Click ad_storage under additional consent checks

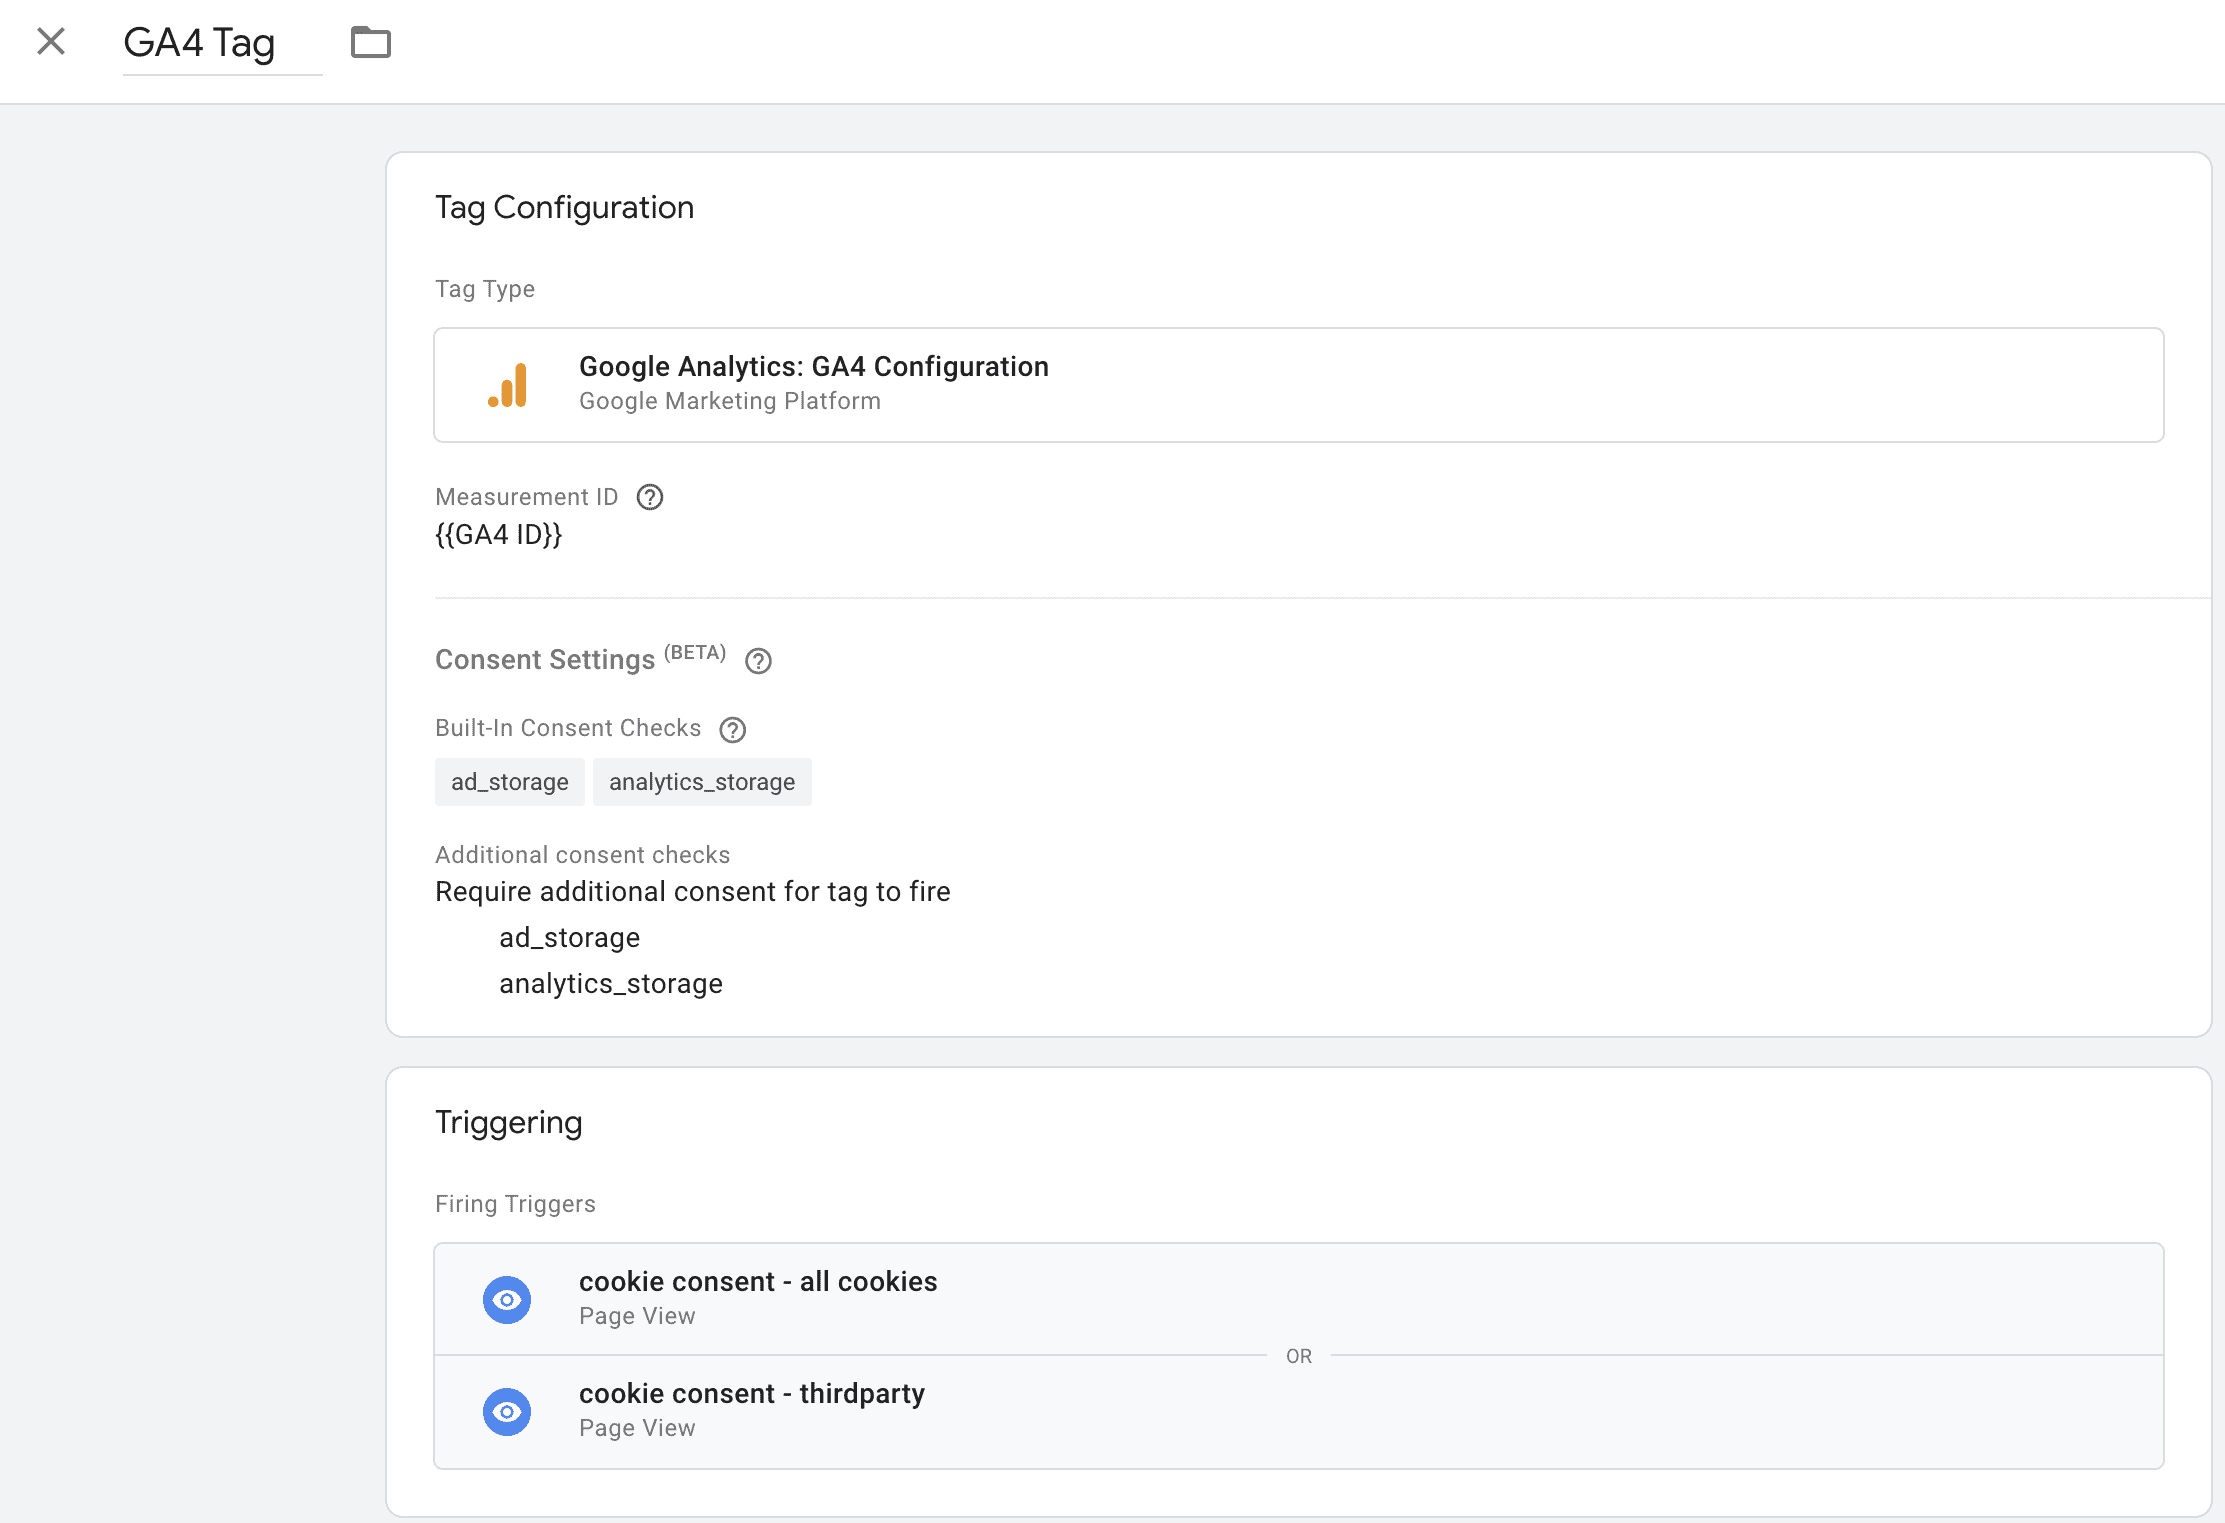[570, 938]
